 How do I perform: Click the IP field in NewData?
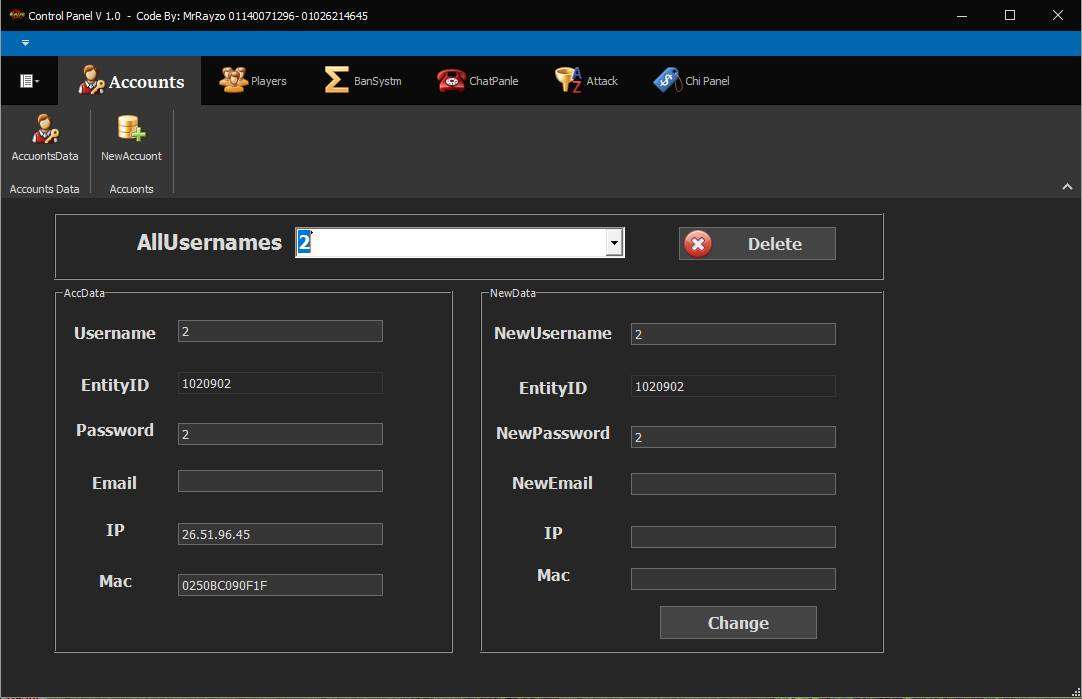(734, 537)
